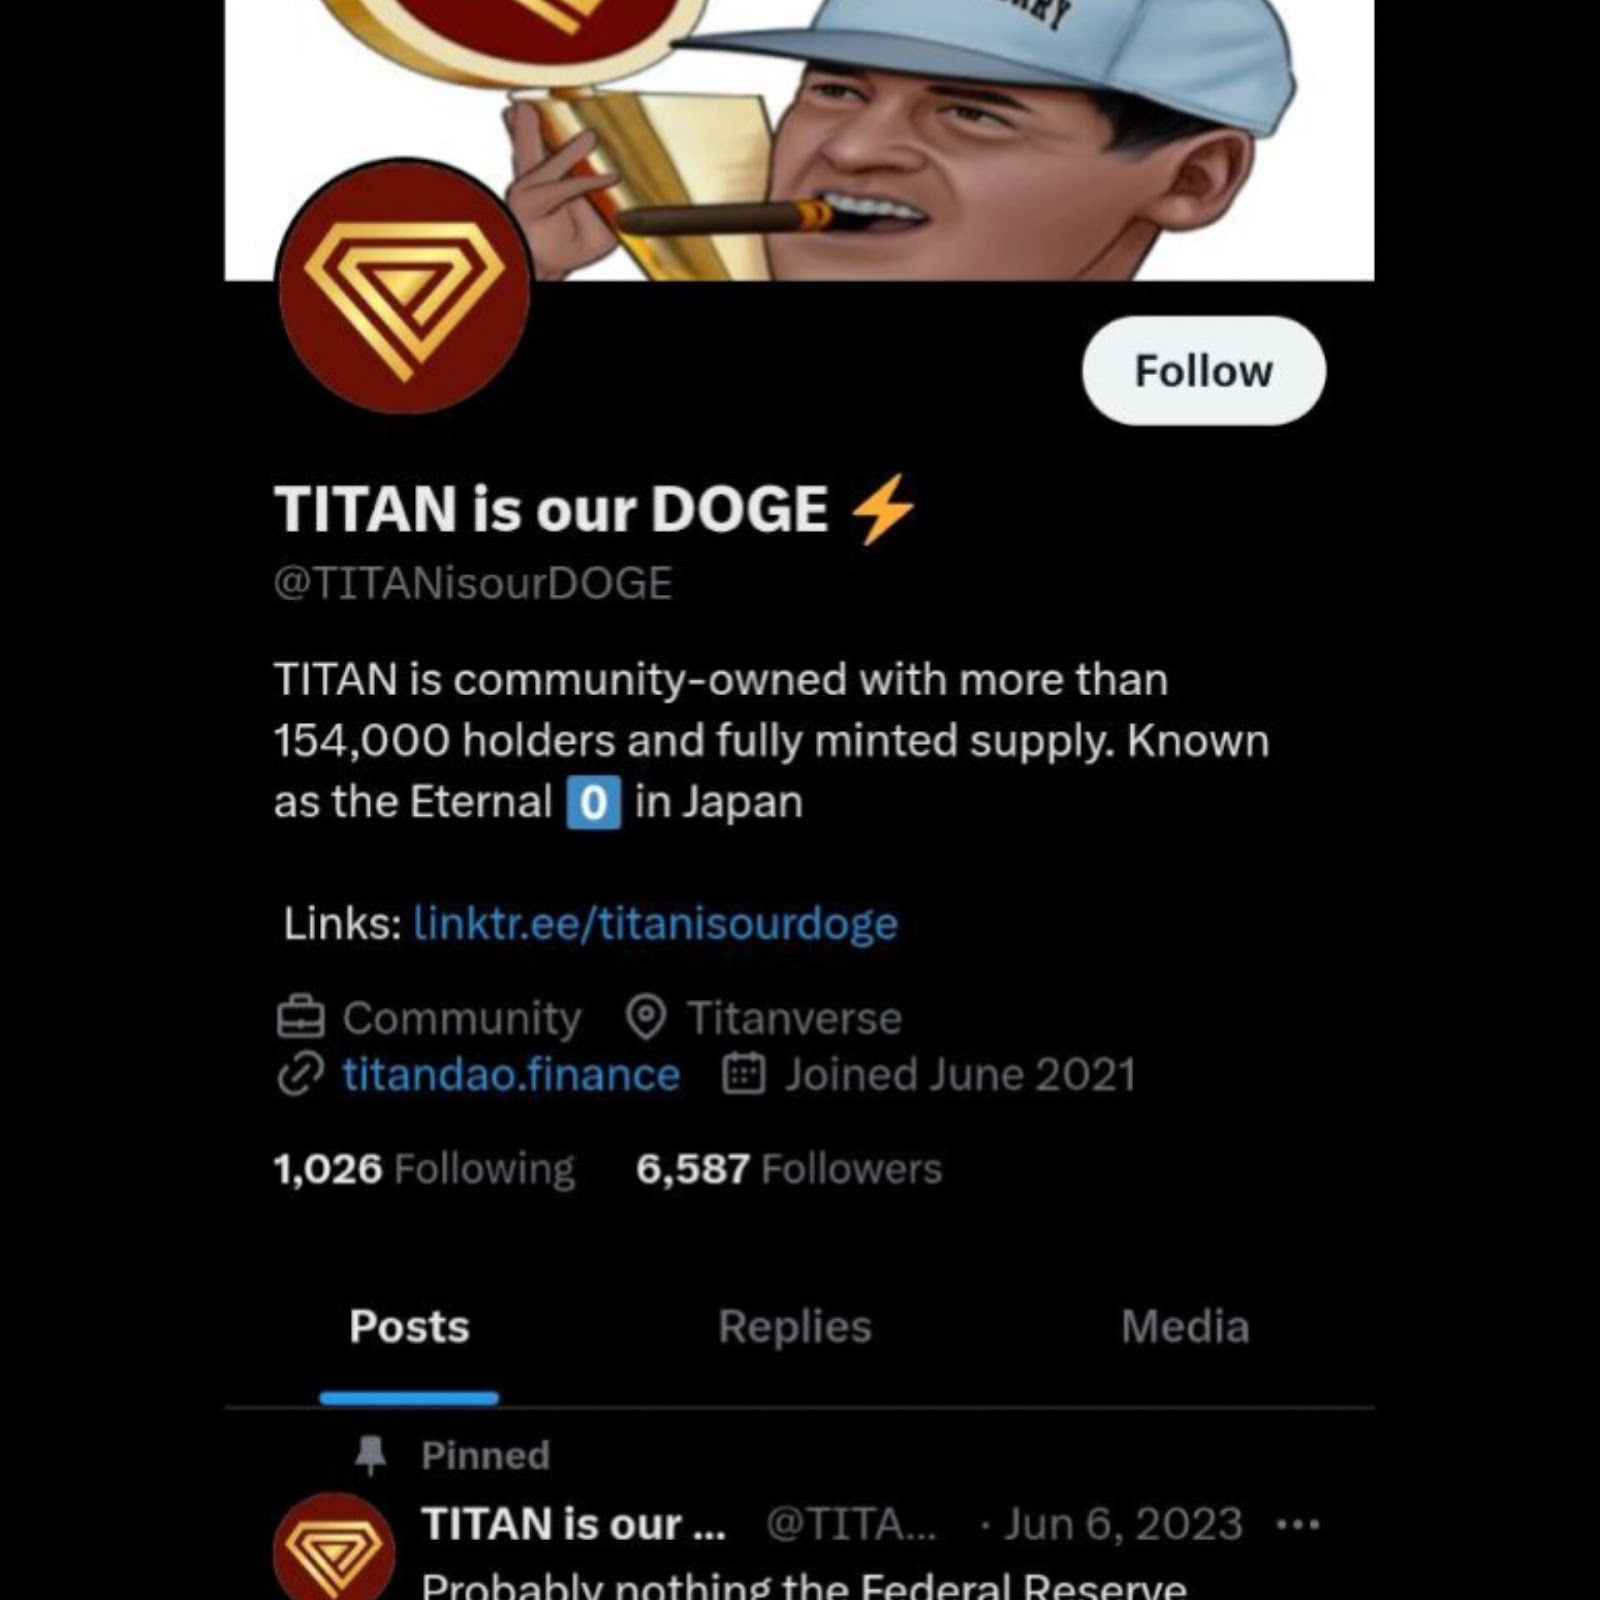Click the lightning bolt emoji beside profile name

(882, 509)
